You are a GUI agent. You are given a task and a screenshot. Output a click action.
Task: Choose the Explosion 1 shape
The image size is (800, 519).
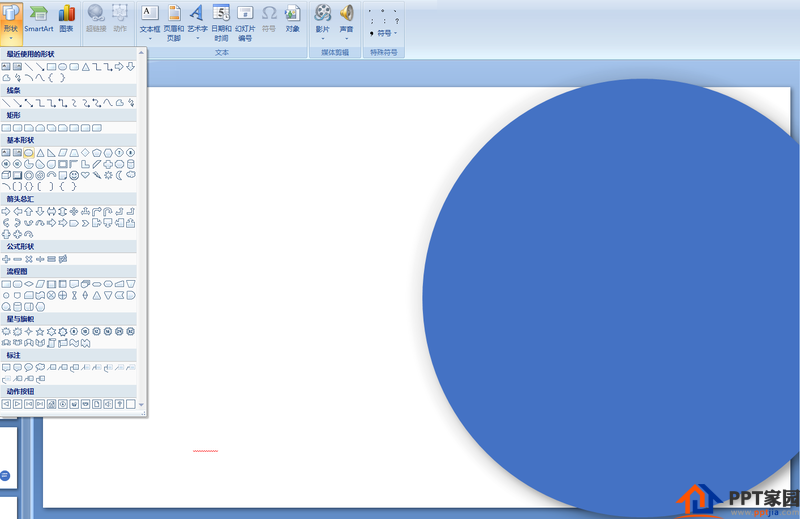pyautogui.click(x=6, y=332)
